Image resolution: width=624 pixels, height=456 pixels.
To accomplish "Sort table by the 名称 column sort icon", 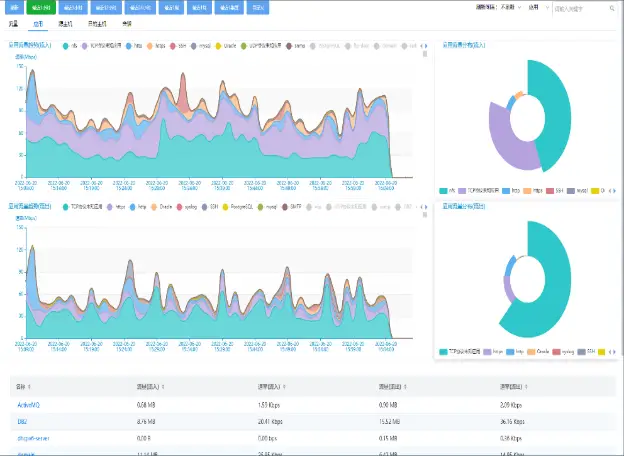I will (x=31, y=386).
